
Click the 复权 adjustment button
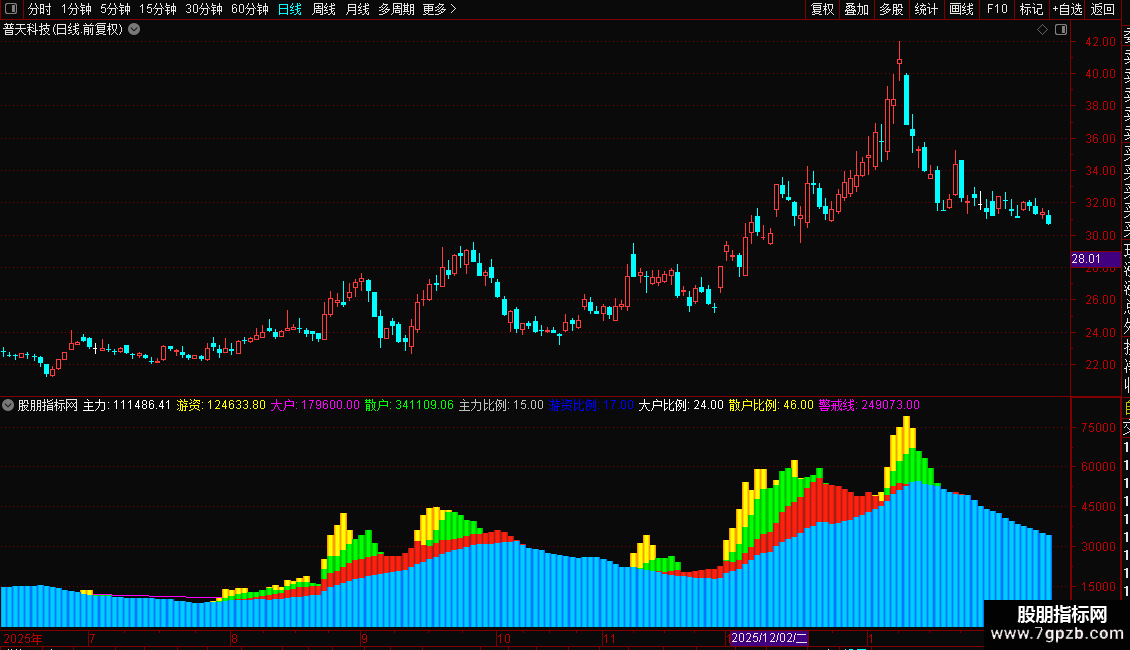[x=822, y=9]
